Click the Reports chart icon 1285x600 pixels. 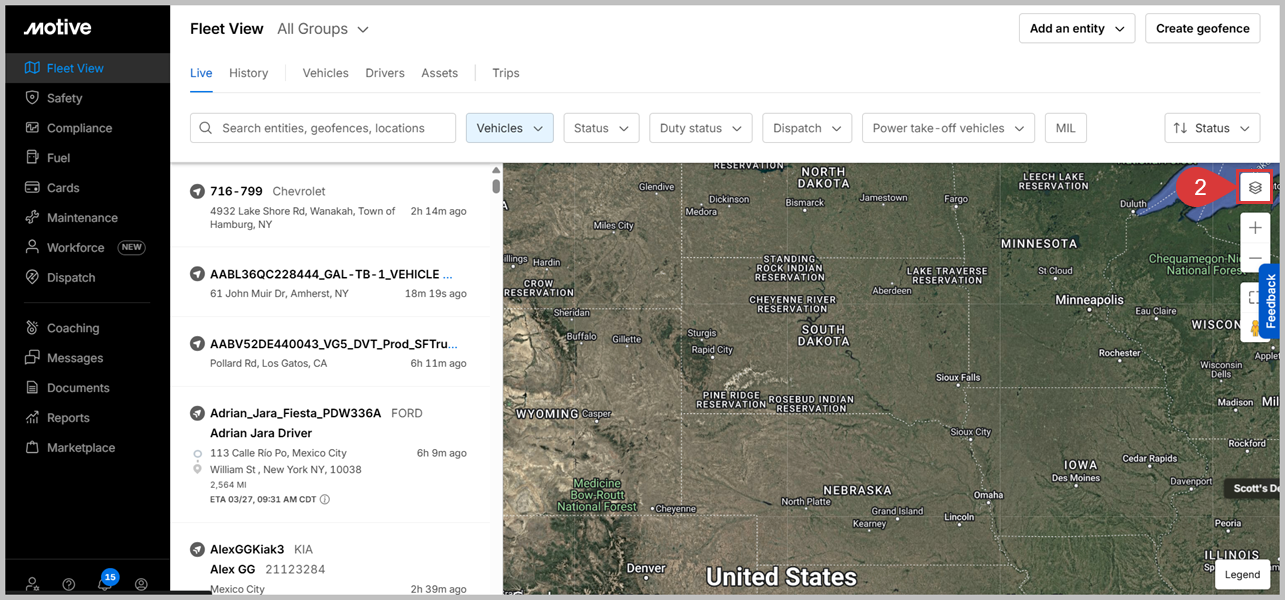click(32, 418)
